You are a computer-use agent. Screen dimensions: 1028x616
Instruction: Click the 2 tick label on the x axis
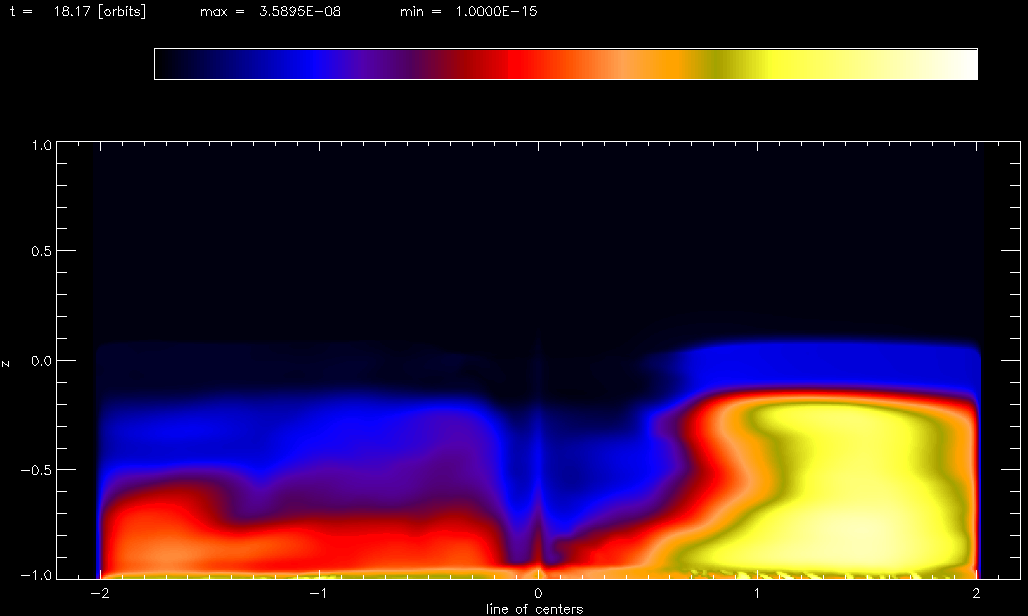click(x=977, y=594)
